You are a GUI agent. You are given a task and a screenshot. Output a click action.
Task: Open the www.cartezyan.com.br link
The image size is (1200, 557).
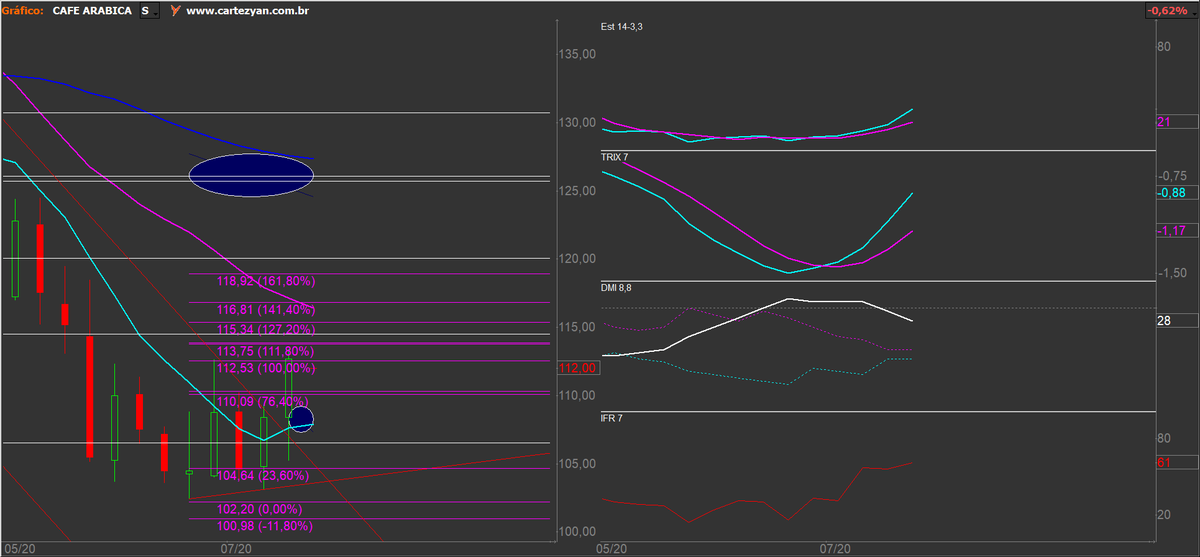coord(249,10)
